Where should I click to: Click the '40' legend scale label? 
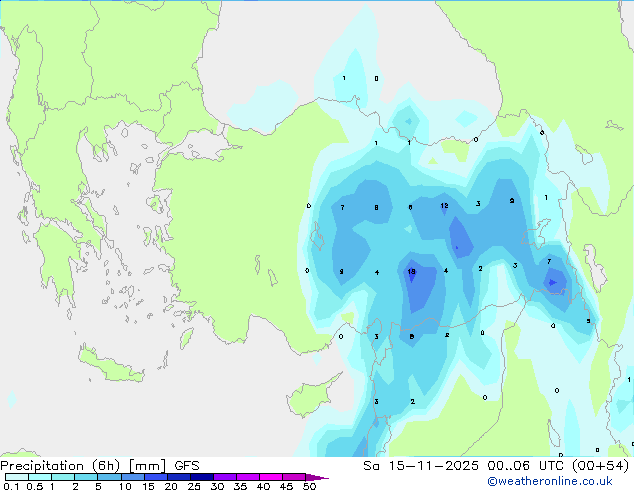264,486
